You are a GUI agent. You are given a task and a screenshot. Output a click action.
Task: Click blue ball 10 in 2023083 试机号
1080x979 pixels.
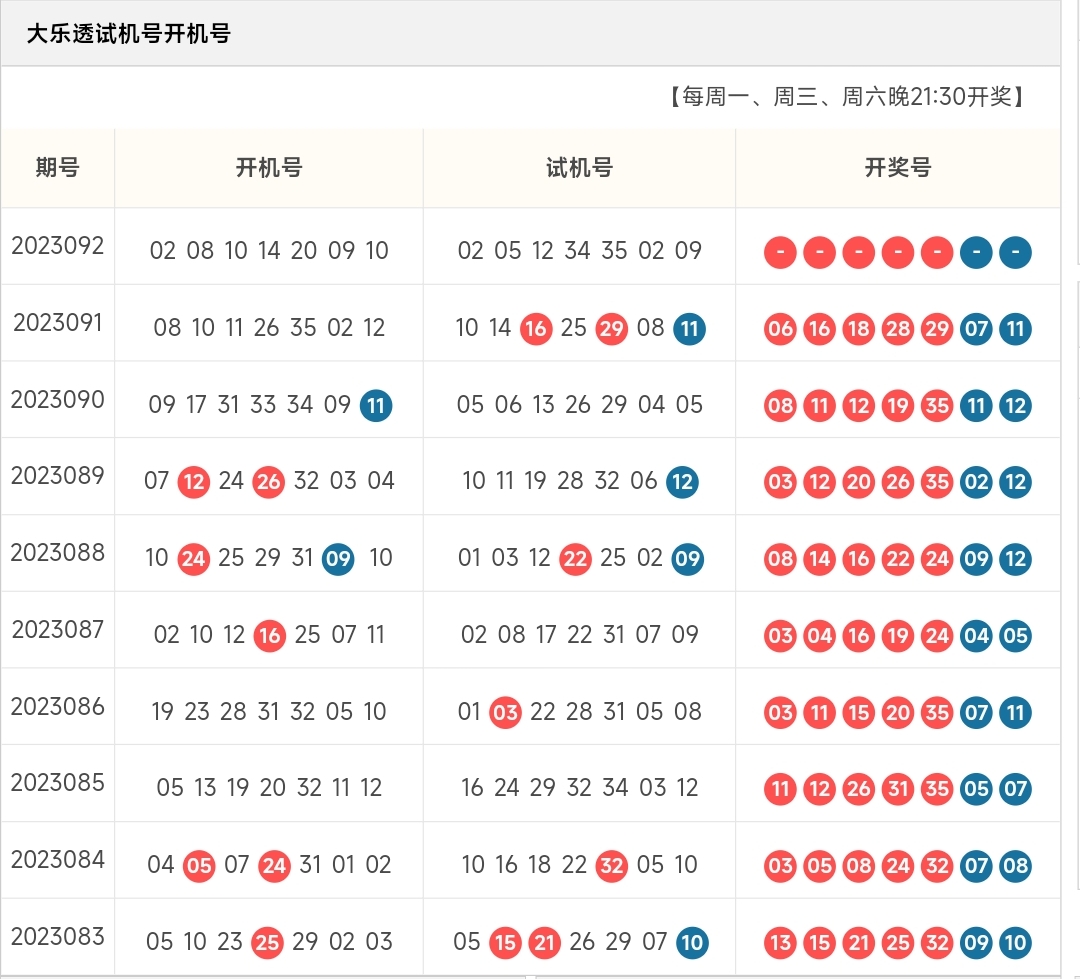692,943
